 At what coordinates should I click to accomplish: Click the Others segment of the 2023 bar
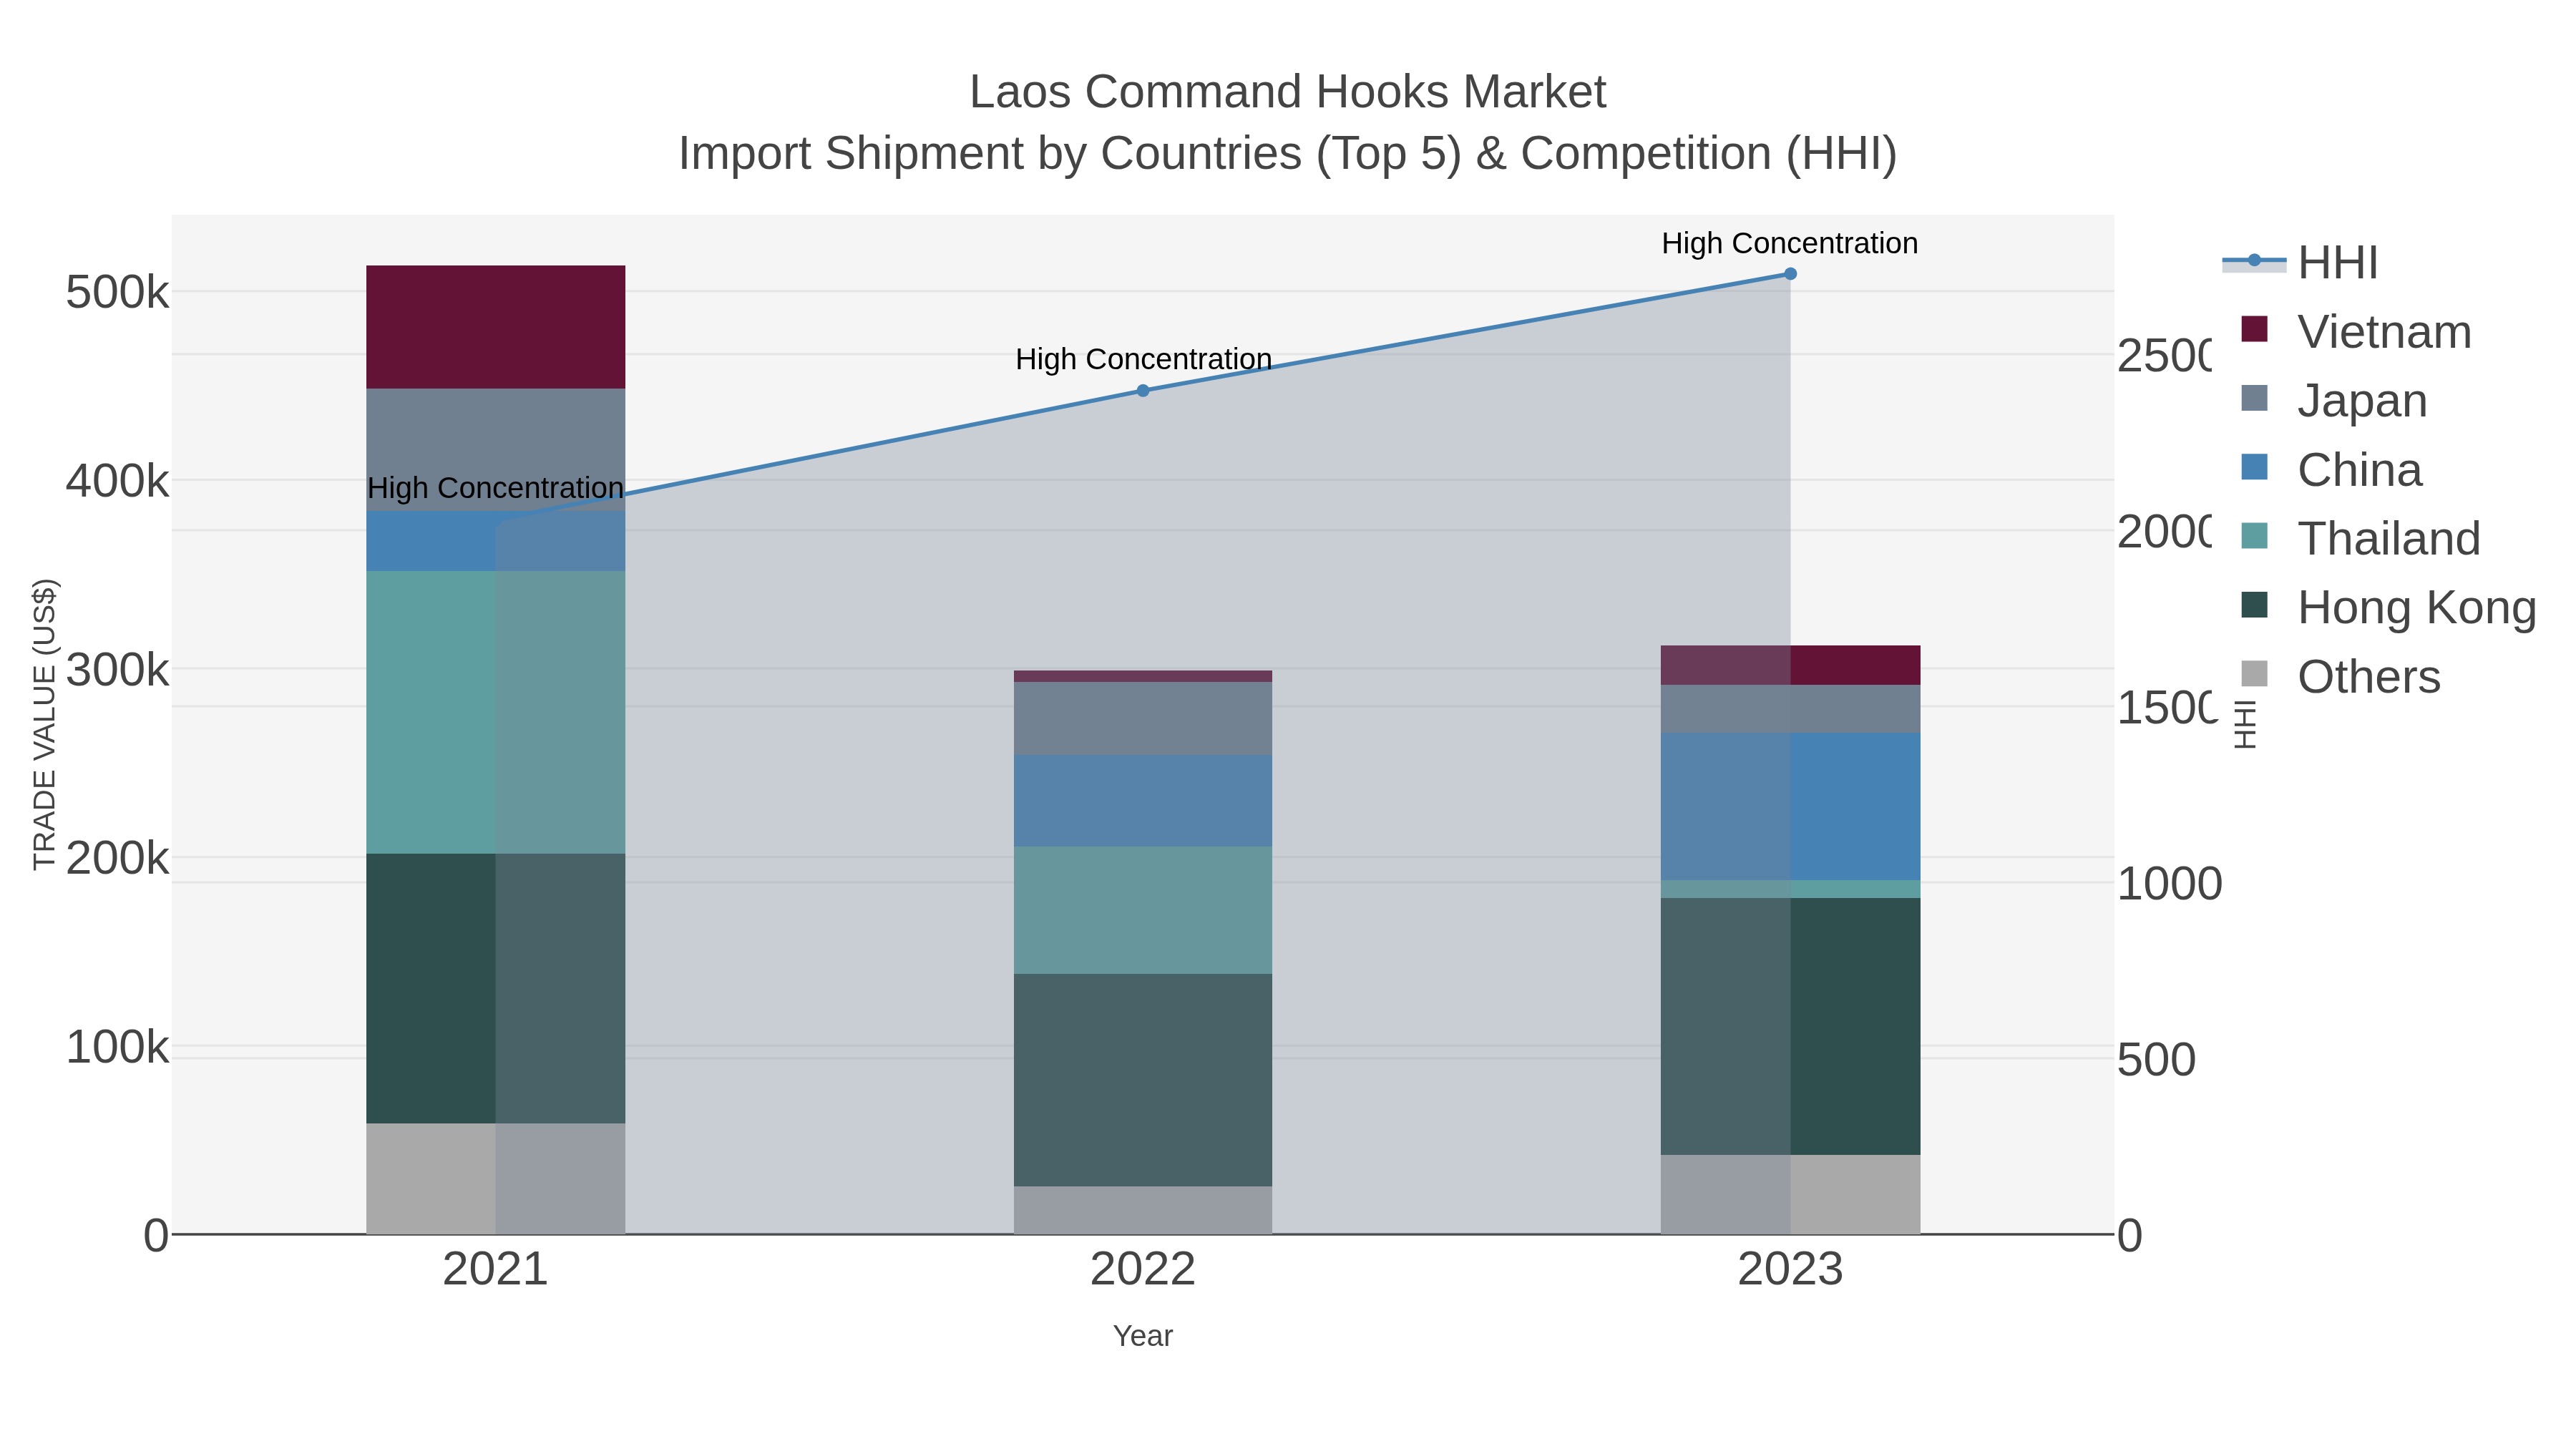[1790, 1195]
